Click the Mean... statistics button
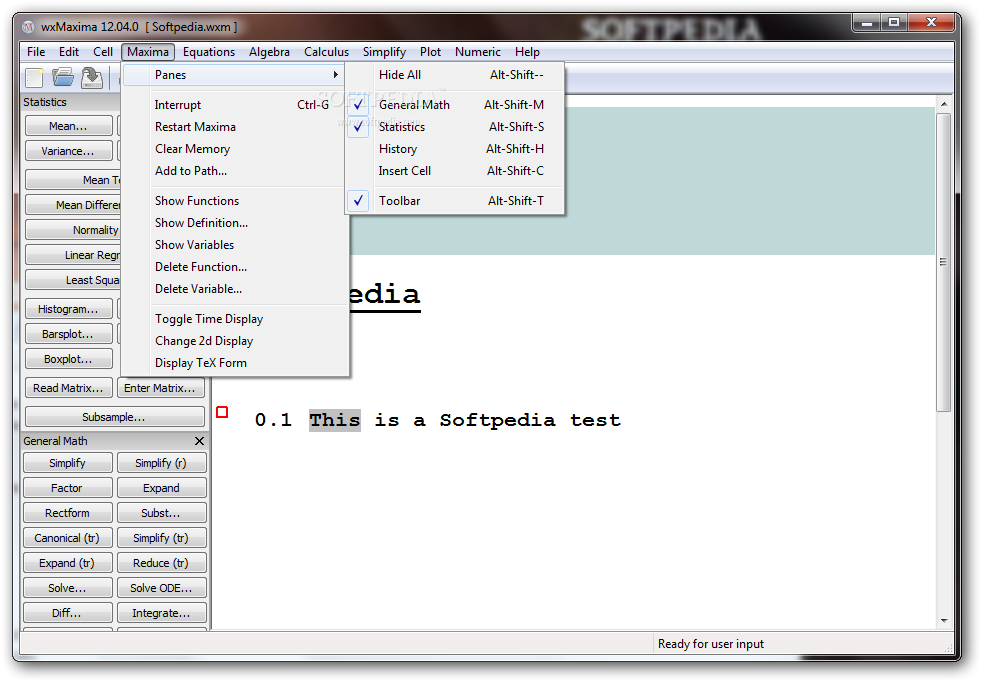The image size is (982, 682). 69,126
